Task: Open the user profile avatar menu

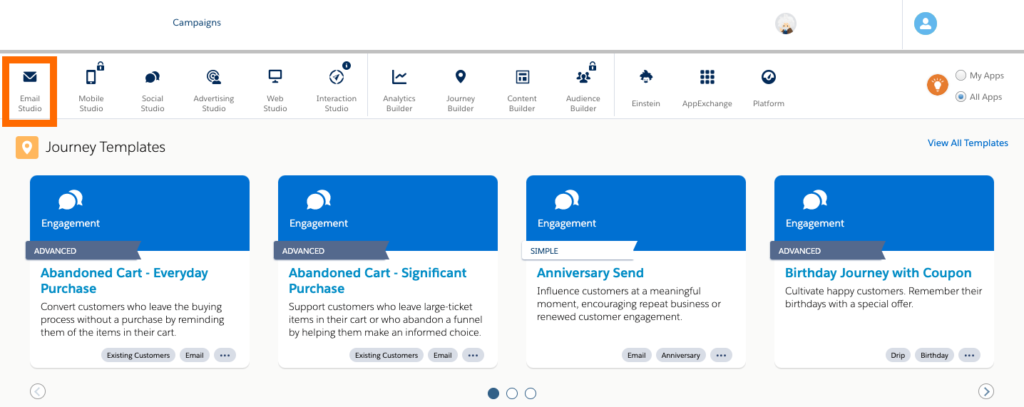Action: click(927, 24)
